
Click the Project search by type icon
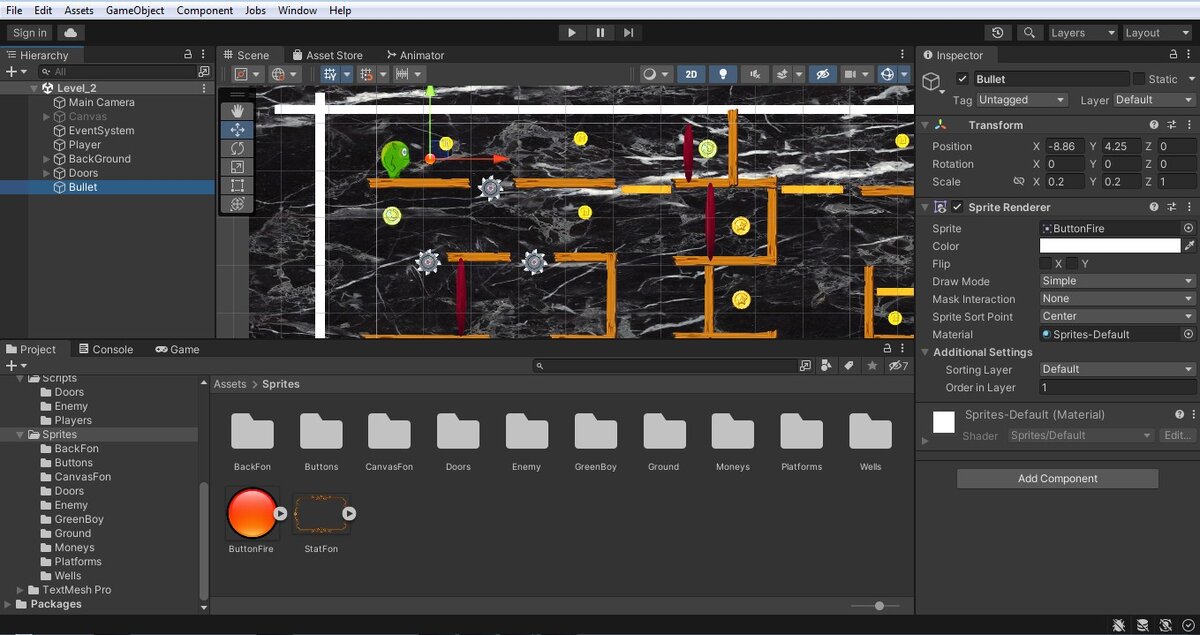point(828,366)
